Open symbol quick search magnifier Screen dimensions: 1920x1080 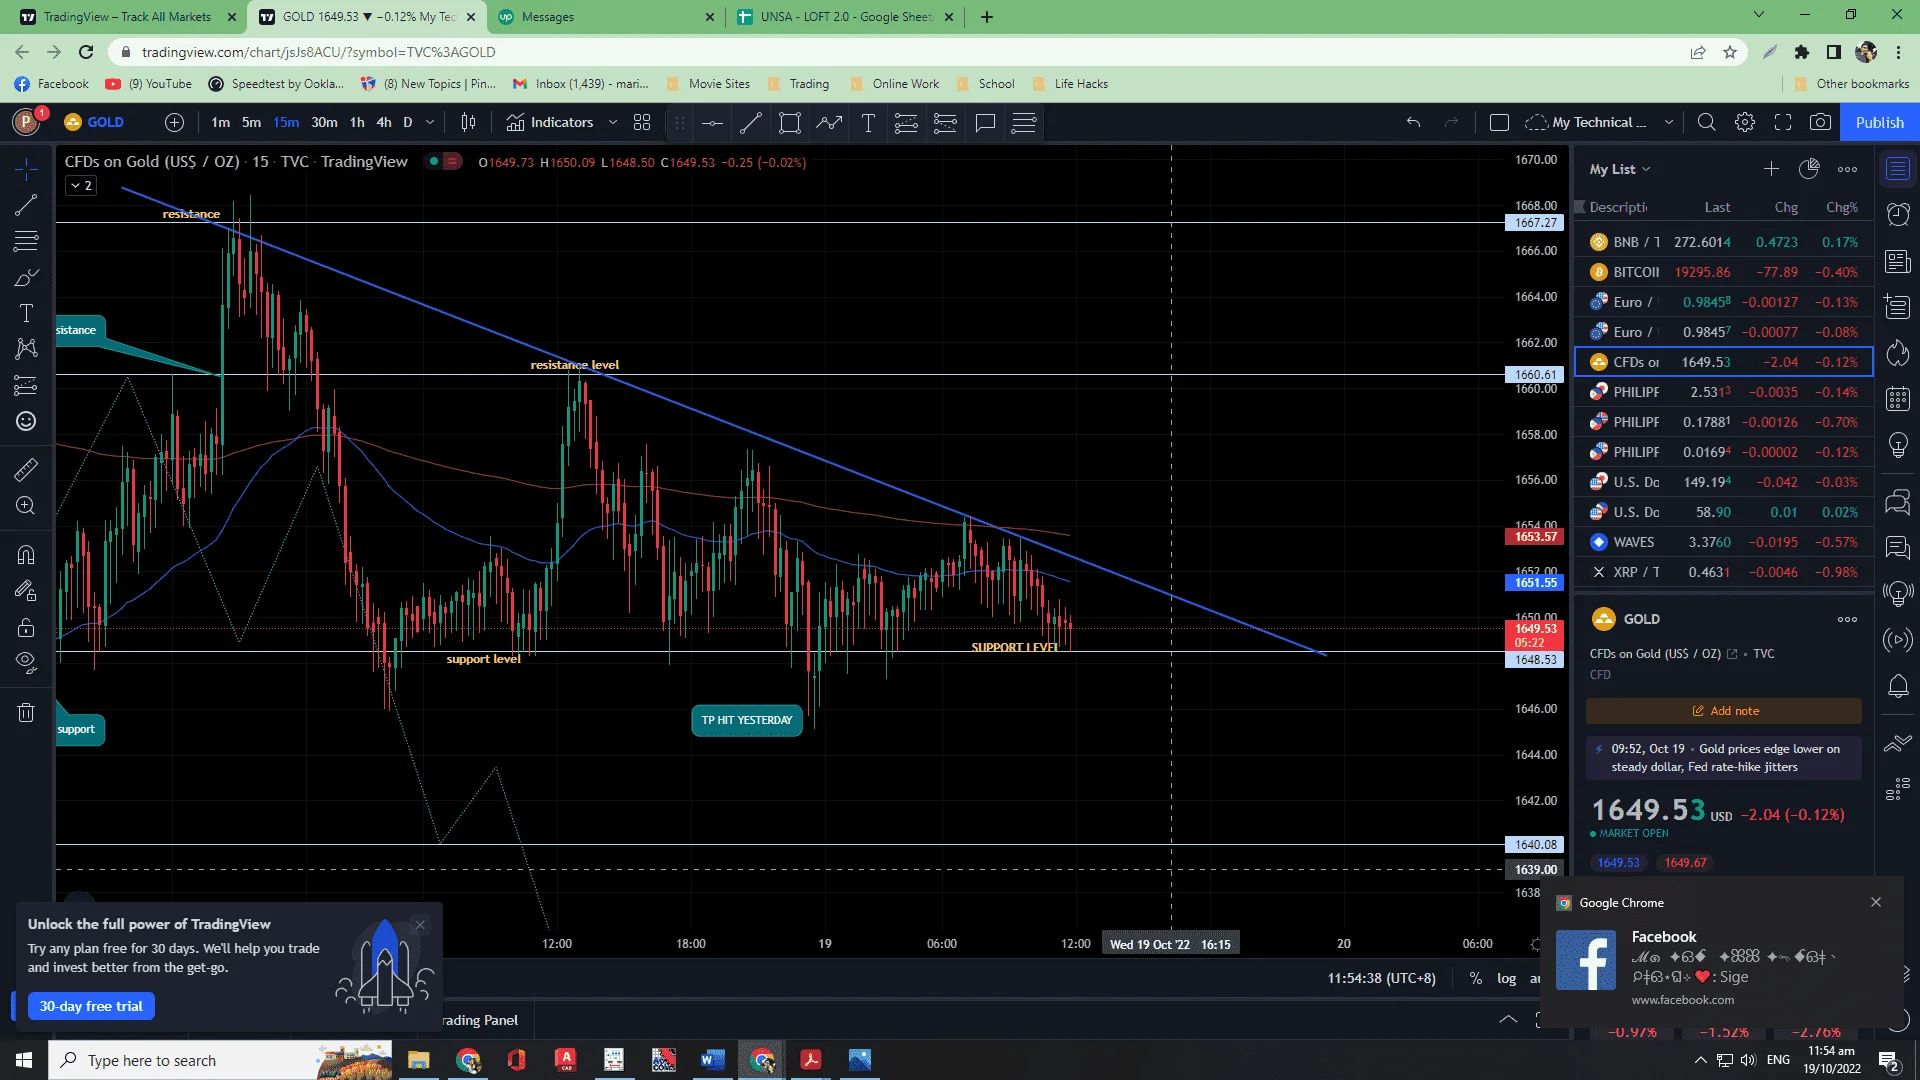[x=1707, y=122]
